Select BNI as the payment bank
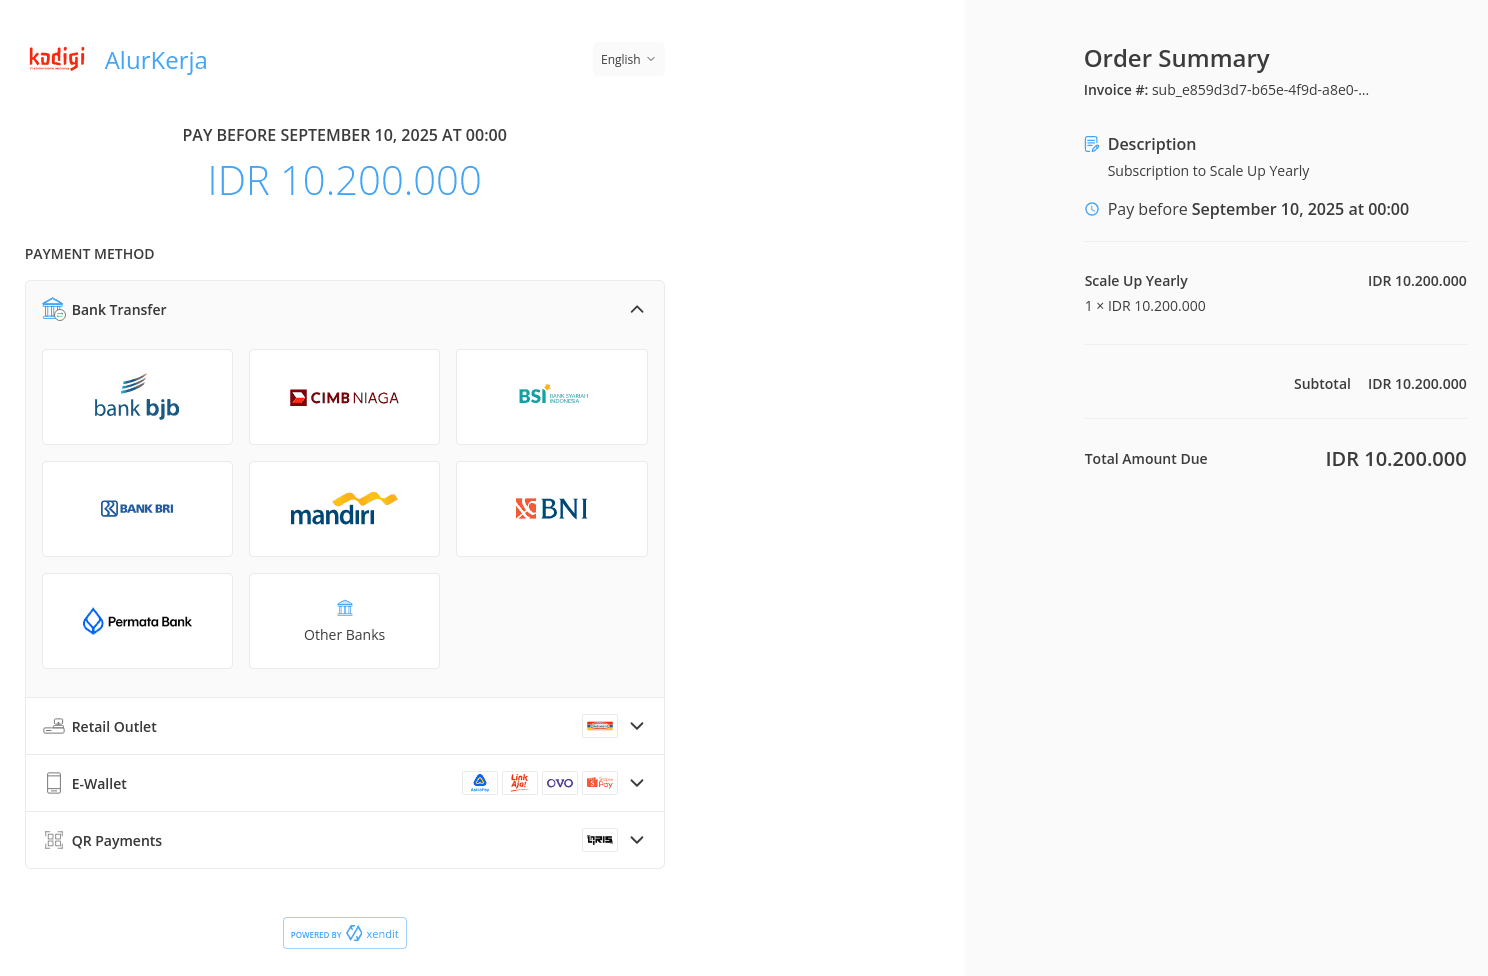The height and width of the screenshot is (976, 1488). tap(551, 509)
